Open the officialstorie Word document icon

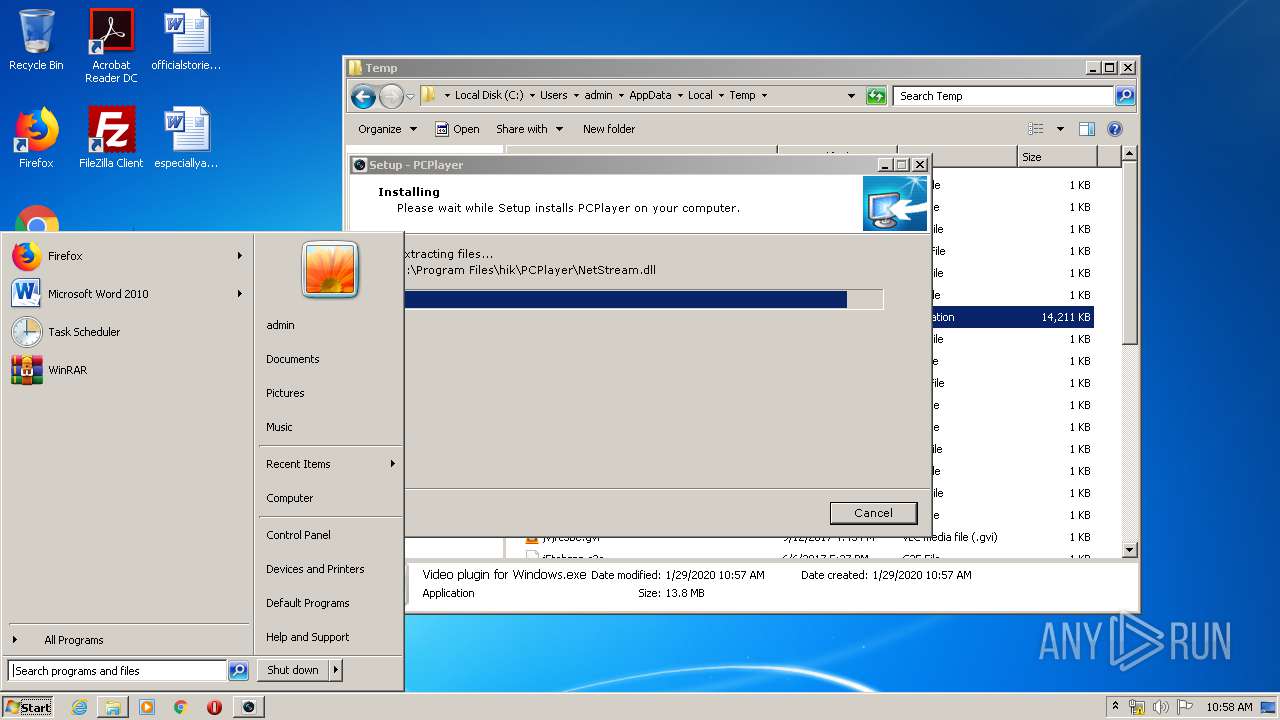coord(186,40)
